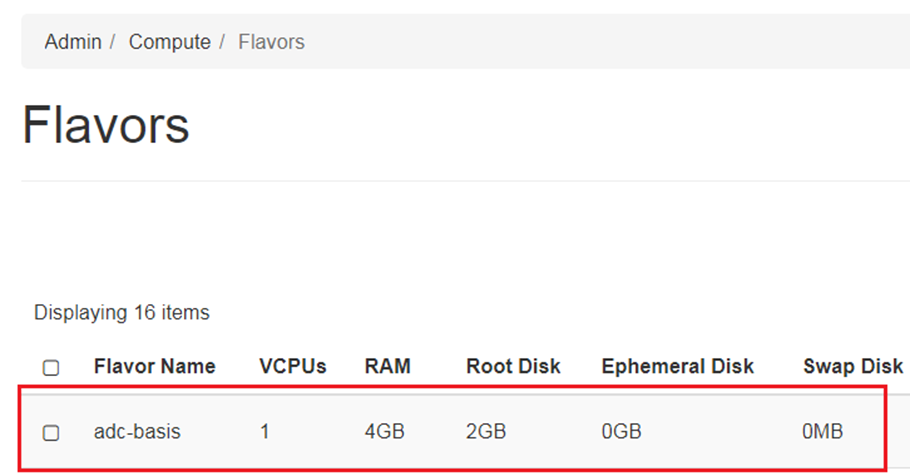
Task: Sort table by VCPUs column header
Action: pyautogui.click(x=292, y=367)
